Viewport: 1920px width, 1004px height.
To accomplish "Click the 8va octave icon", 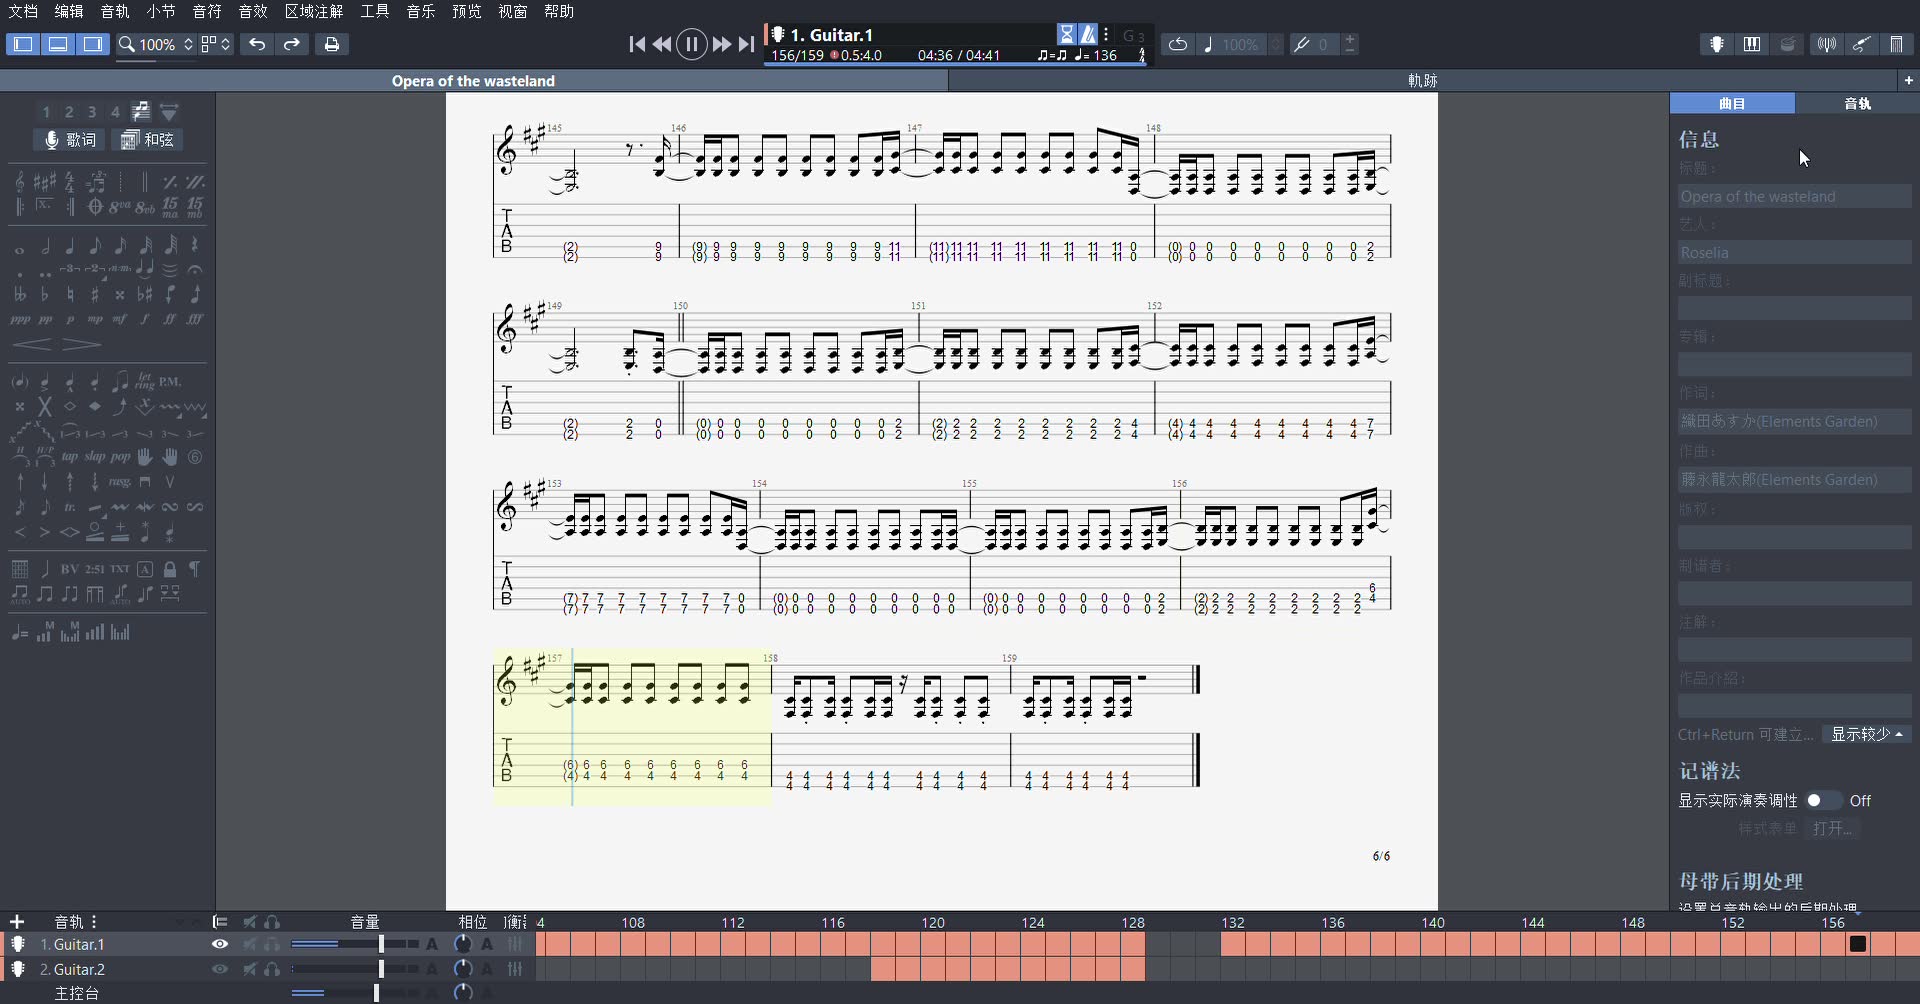I will tap(120, 207).
